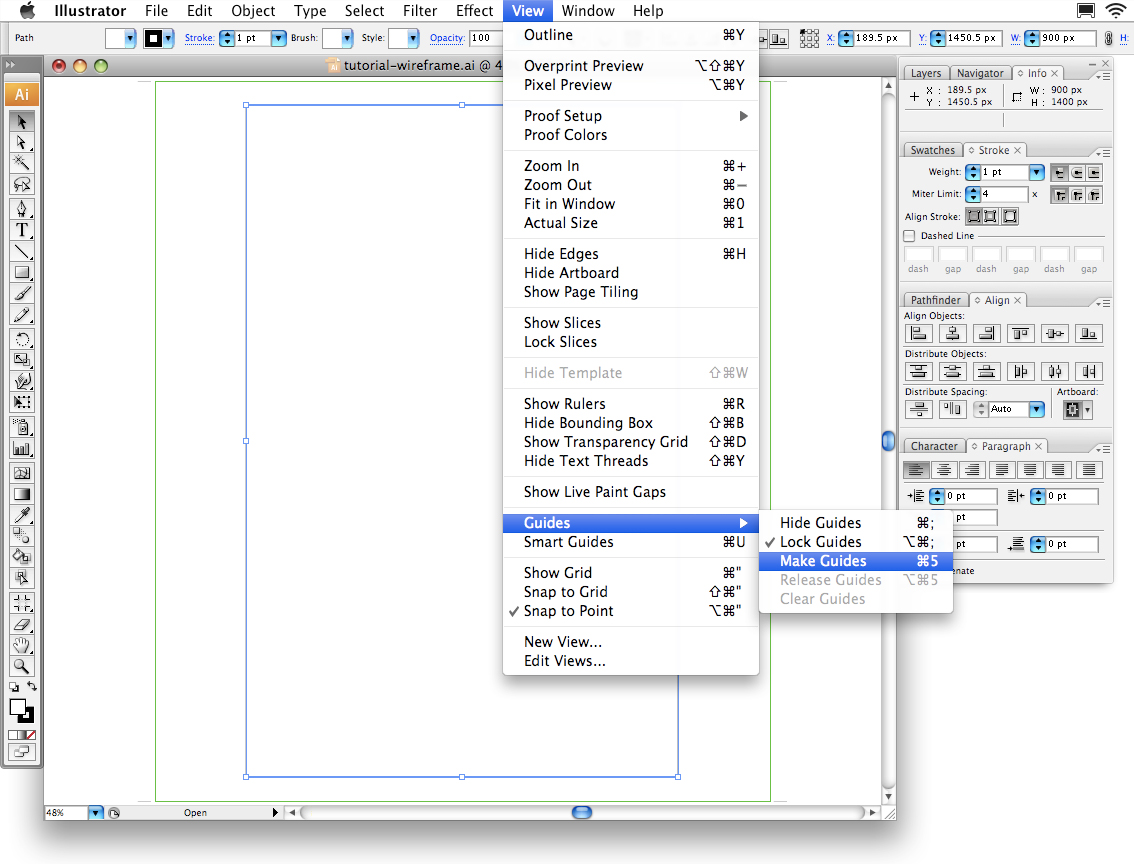The image size is (1134, 864).
Task: Select the Magic Wand tool
Action: tap(22, 163)
